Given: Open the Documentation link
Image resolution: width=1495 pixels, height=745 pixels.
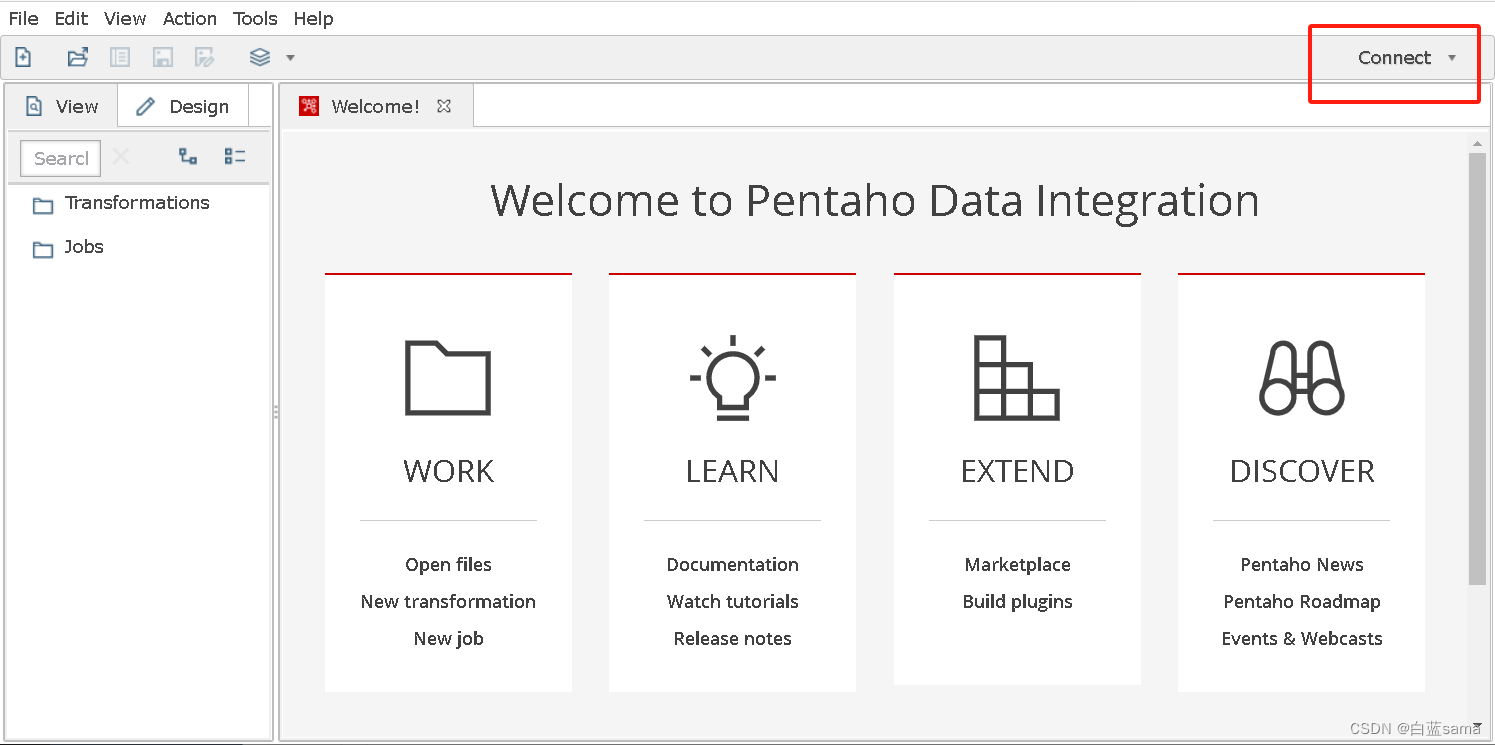Looking at the screenshot, I should [x=733, y=565].
